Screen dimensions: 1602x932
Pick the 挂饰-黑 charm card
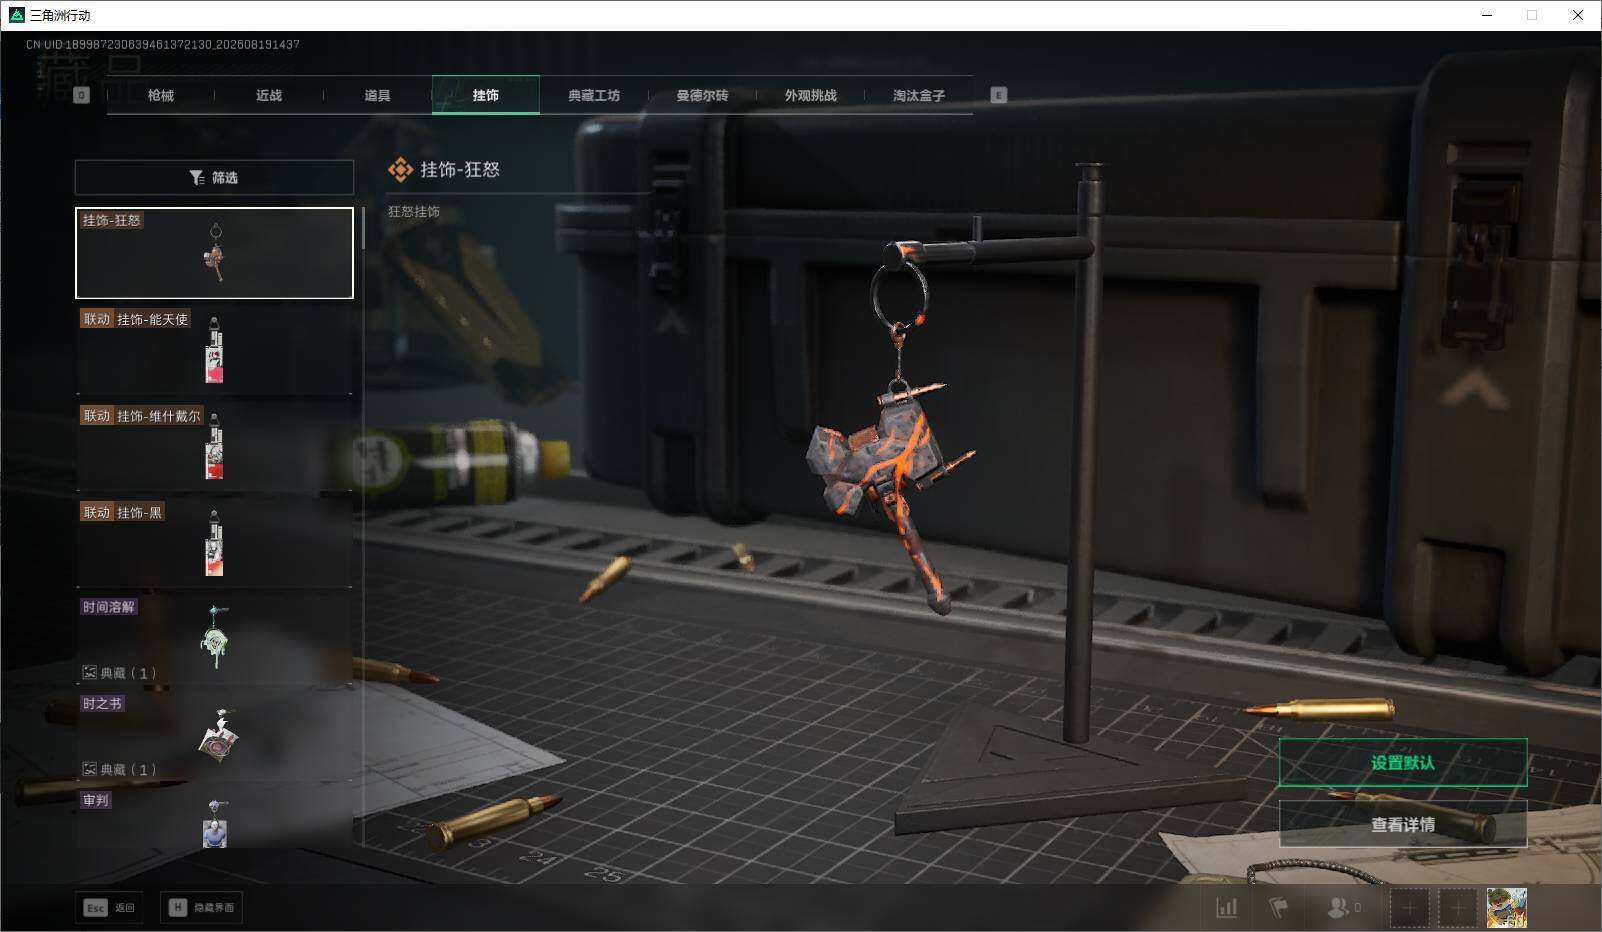(x=214, y=542)
